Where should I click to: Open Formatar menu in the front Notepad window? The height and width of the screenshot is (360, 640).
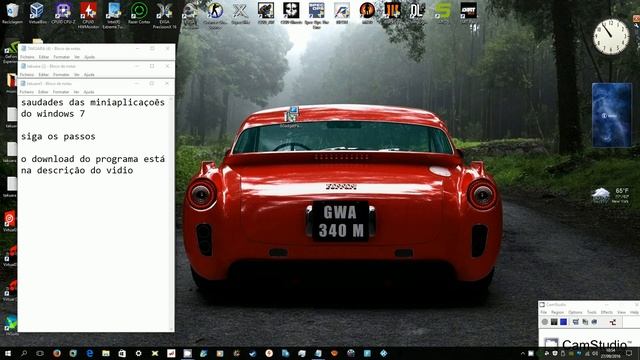point(61,92)
